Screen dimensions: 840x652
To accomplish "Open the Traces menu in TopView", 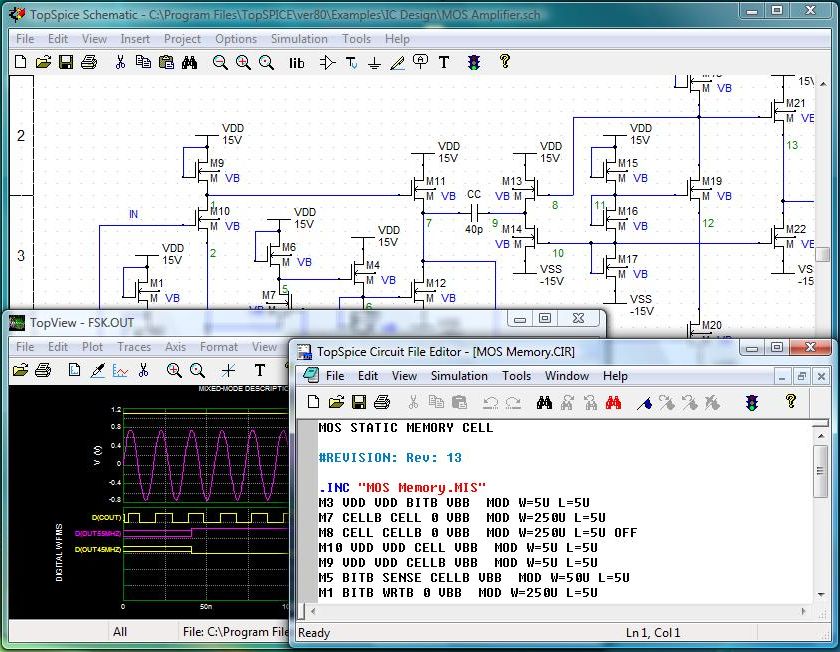I will pyautogui.click(x=134, y=347).
